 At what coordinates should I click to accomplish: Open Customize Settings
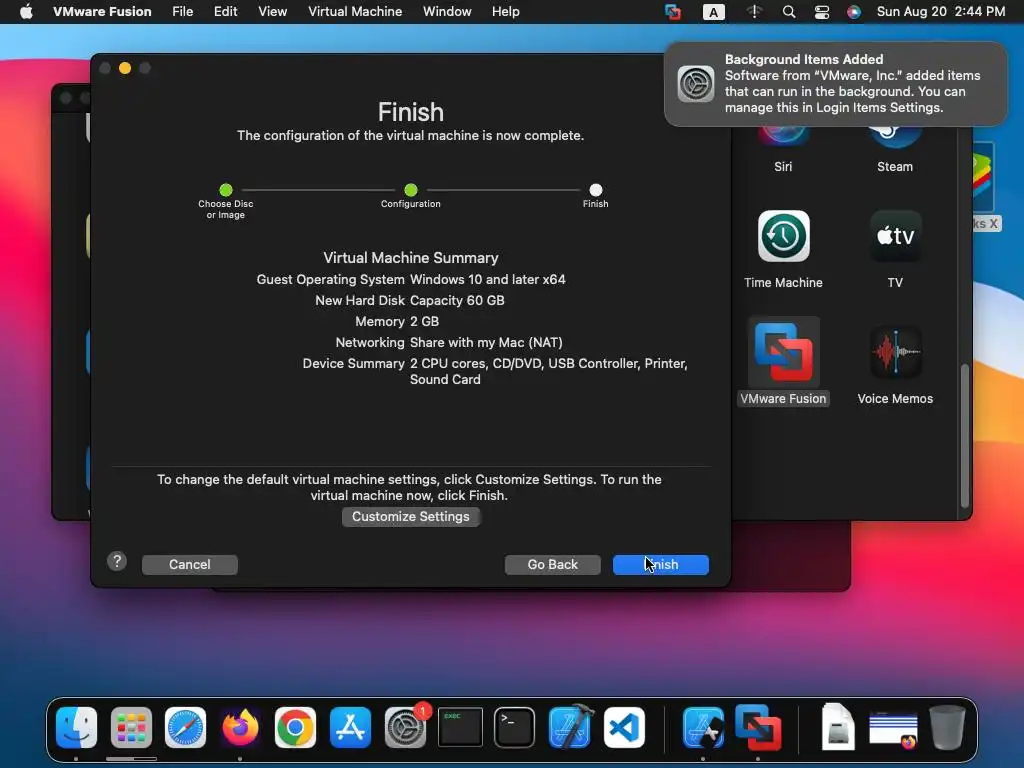[x=411, y=517]
